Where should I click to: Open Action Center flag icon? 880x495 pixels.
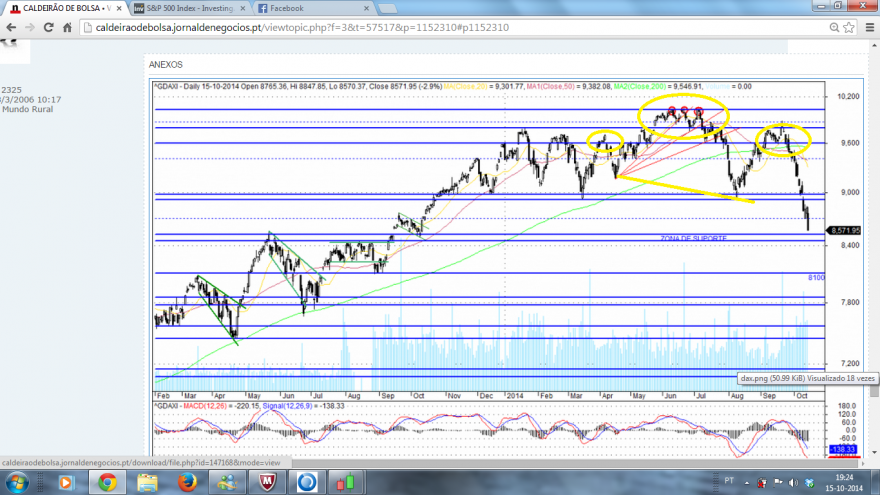778,482
